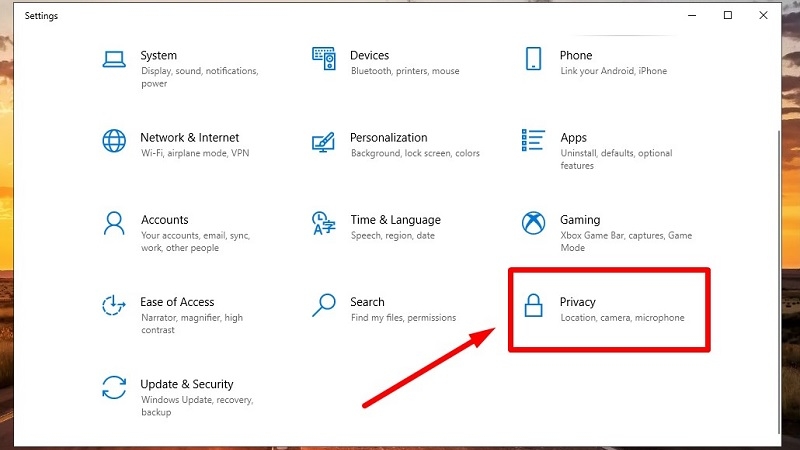Click 'Windows Update, recovery, backup' description

click(197, 406)
